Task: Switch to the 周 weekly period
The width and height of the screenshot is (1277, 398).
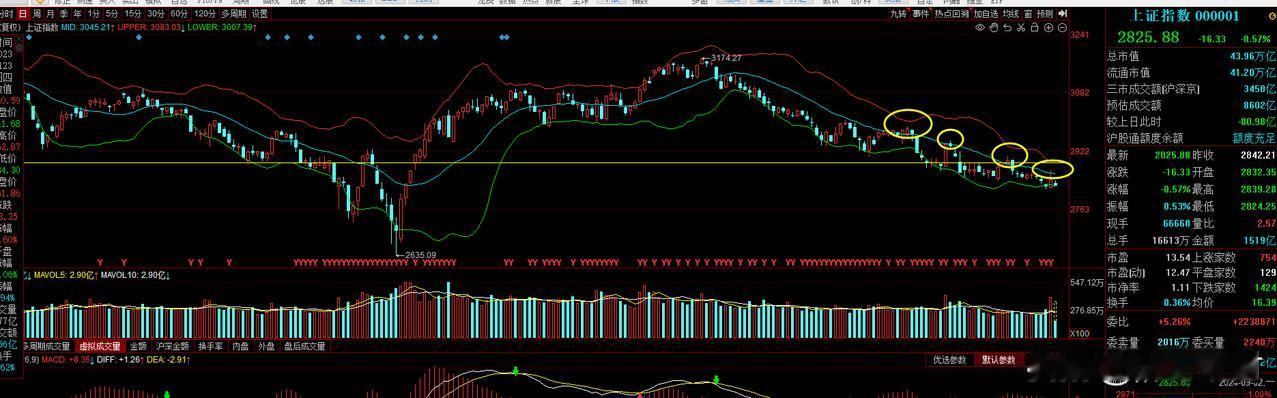Action: coord(36,14)
